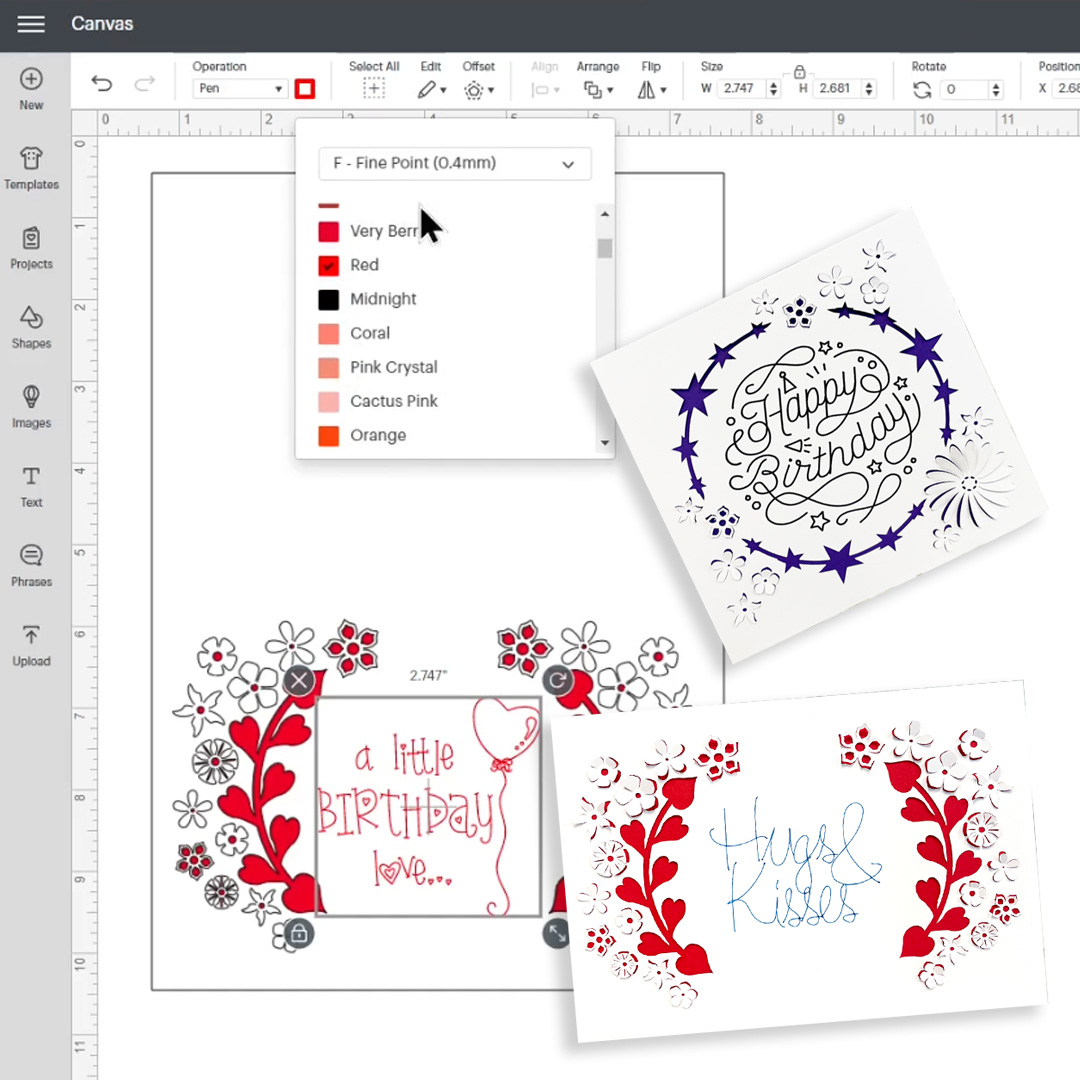The image size is (1080, 1080).
Task: Click the lock handle on selected image
Action: (298, 934)
